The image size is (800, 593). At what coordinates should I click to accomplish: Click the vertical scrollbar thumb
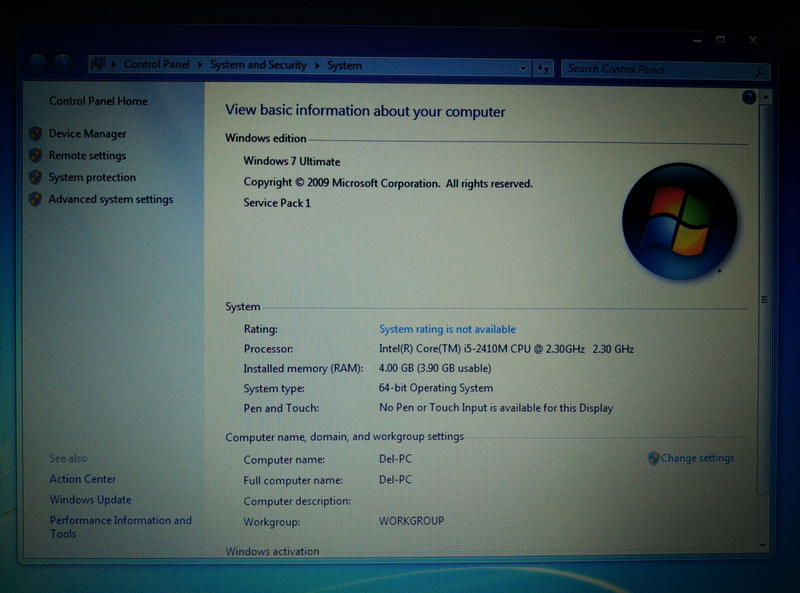point(764,300)
